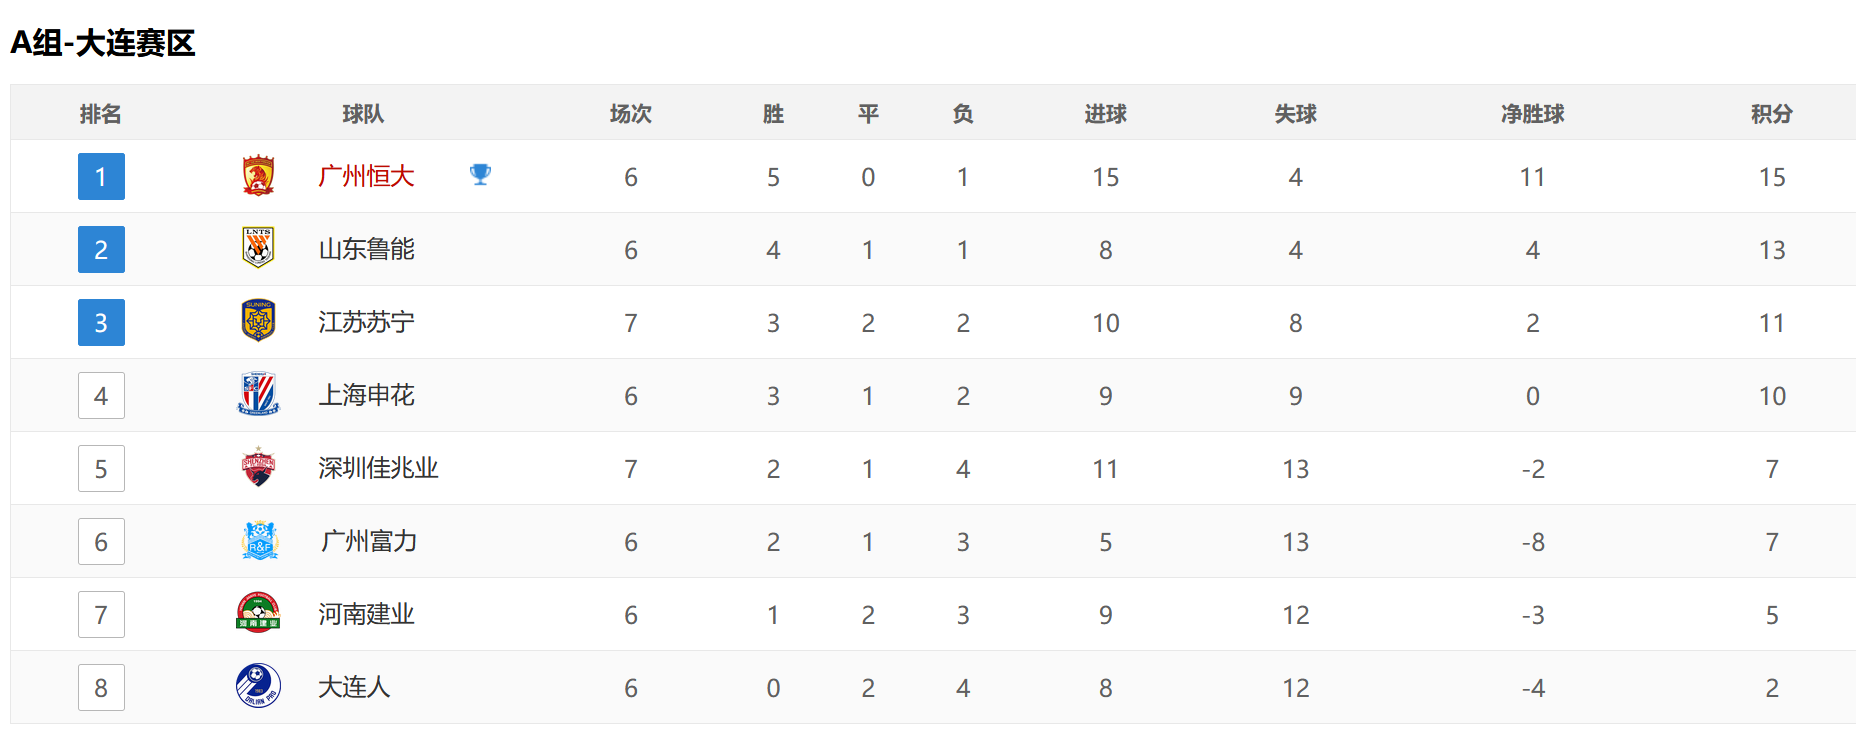Click the 净胜球 column header
This screenshot has width=1856, height=734.
(1532, 114)
